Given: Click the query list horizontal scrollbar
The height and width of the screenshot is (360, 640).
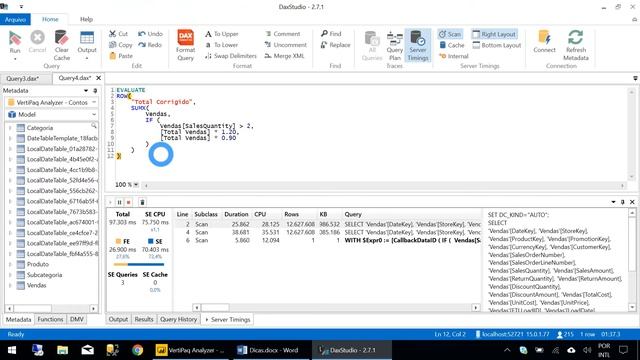Looking at the screenshot, I should (336, 307).
